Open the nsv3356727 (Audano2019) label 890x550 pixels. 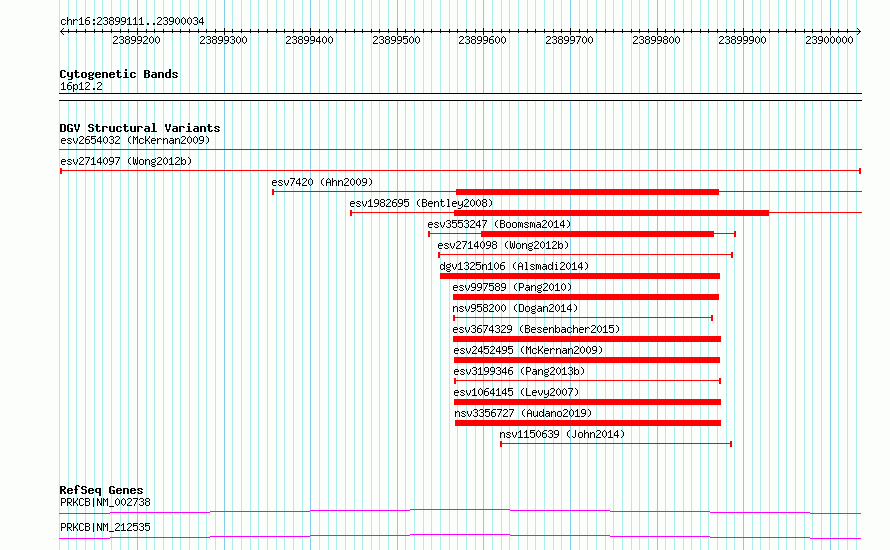coord(523,413)
